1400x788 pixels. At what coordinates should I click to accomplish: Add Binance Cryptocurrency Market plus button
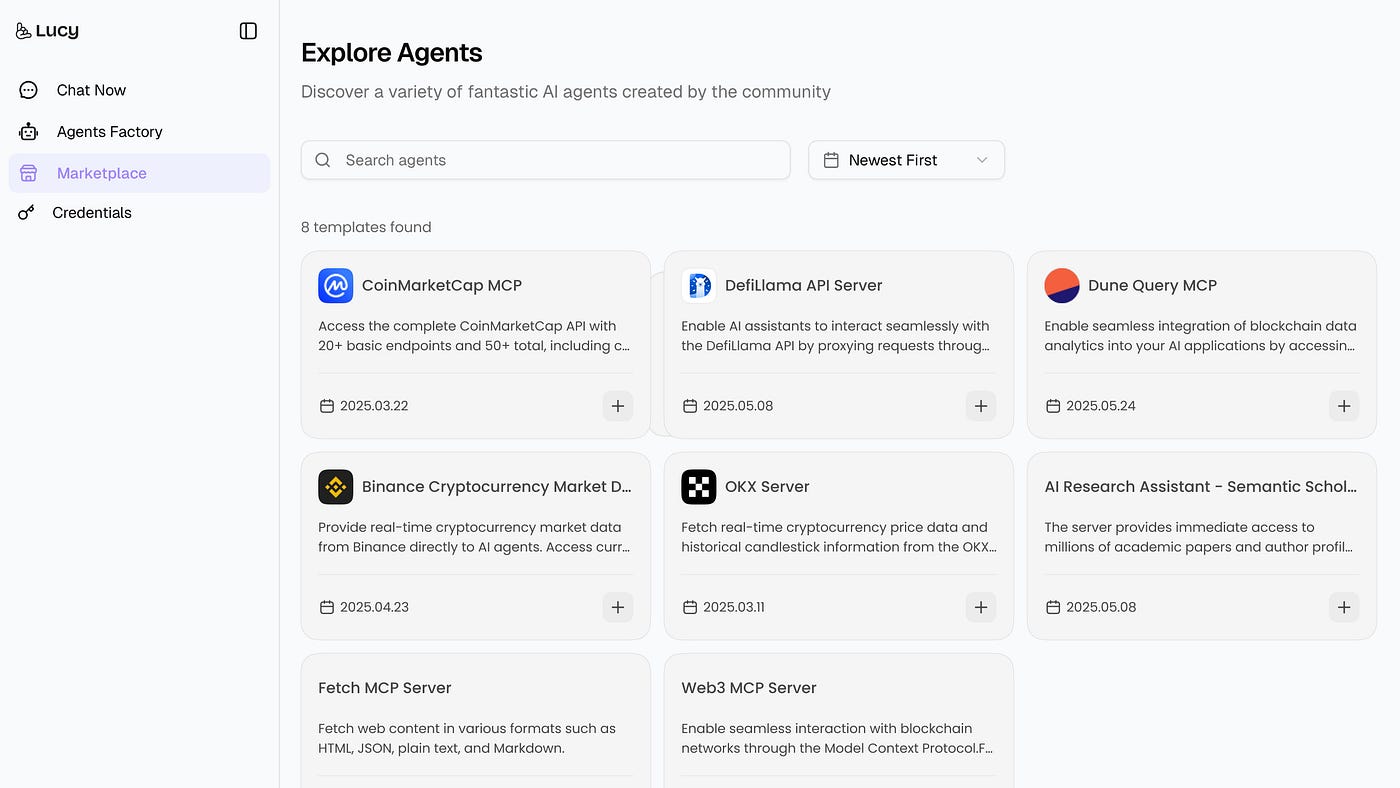coord(618,607)
